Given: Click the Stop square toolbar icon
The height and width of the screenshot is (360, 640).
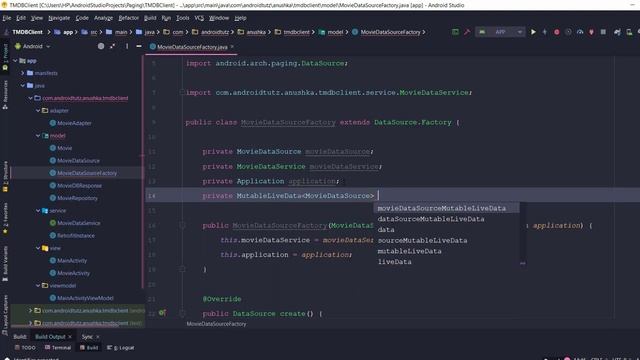Looking at the screenshot, I should 603,32.
